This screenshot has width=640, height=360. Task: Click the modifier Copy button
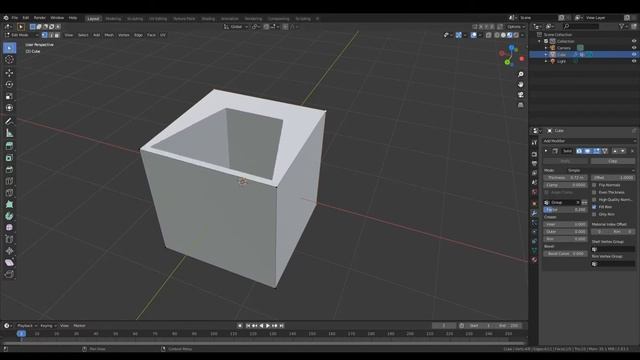pos(613,161)
